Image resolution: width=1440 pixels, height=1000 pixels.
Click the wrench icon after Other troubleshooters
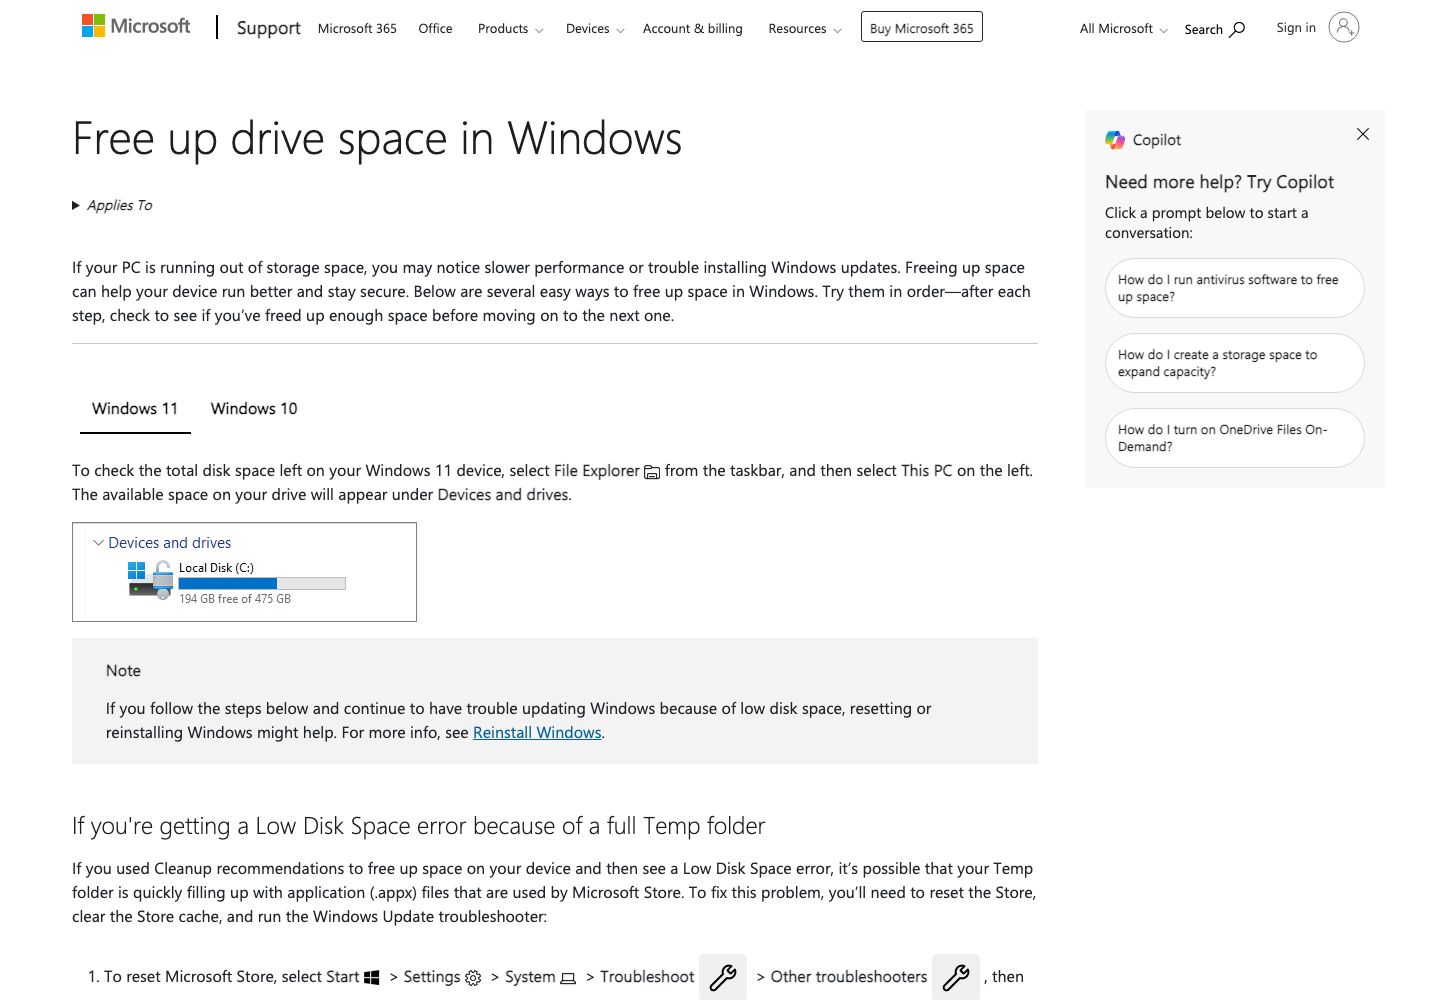click(956, 977)
